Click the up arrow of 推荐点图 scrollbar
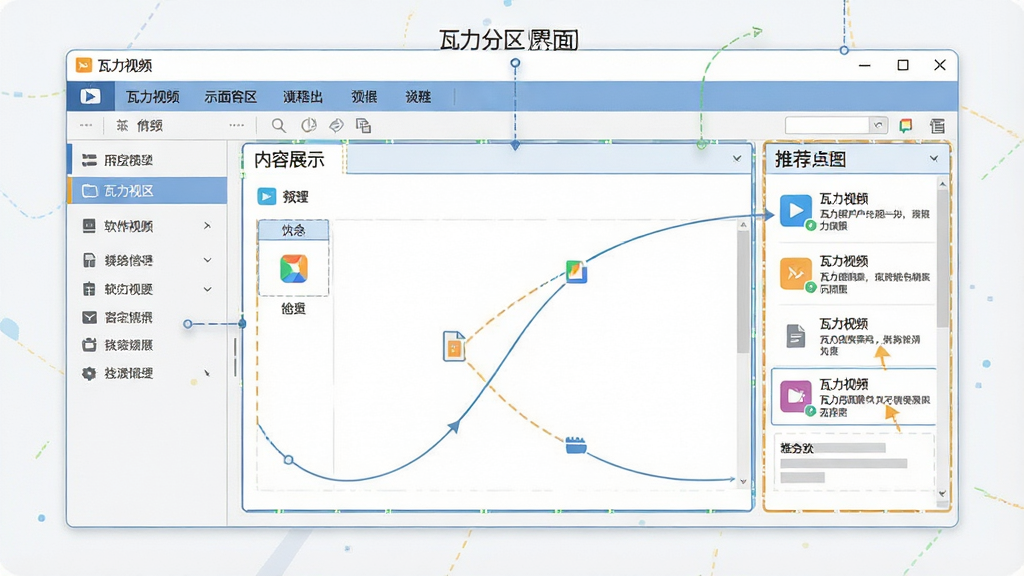The image size is (1024, 576). click(942, 184)
